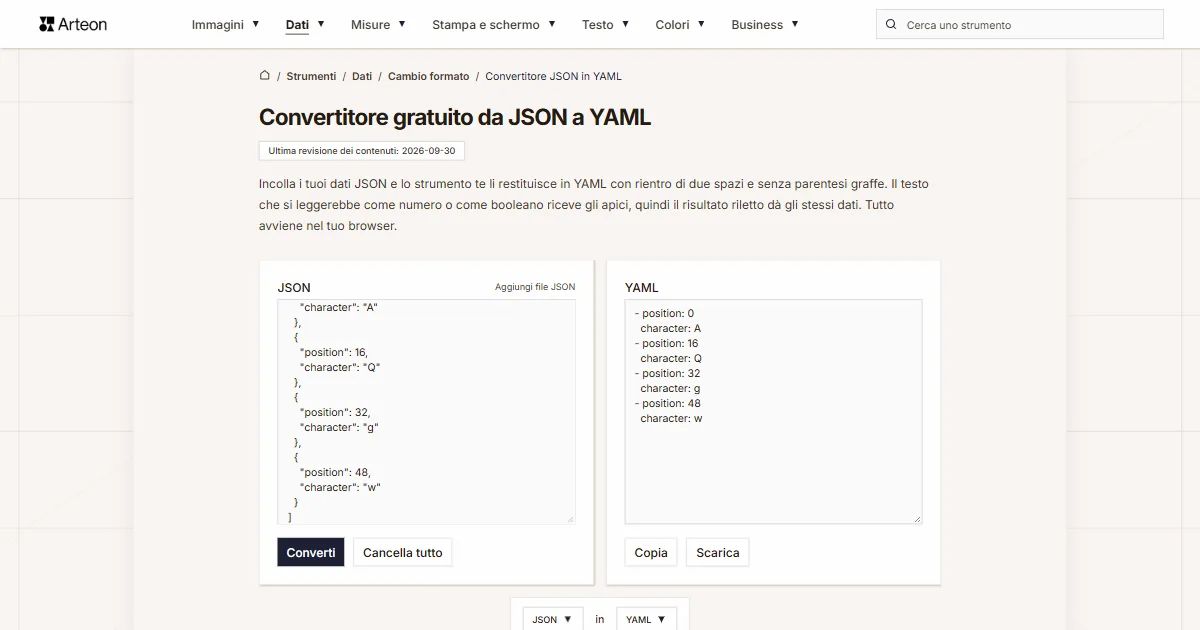Open the Dati menu
The image size is (1200, 630).
(x=305, y=24)
